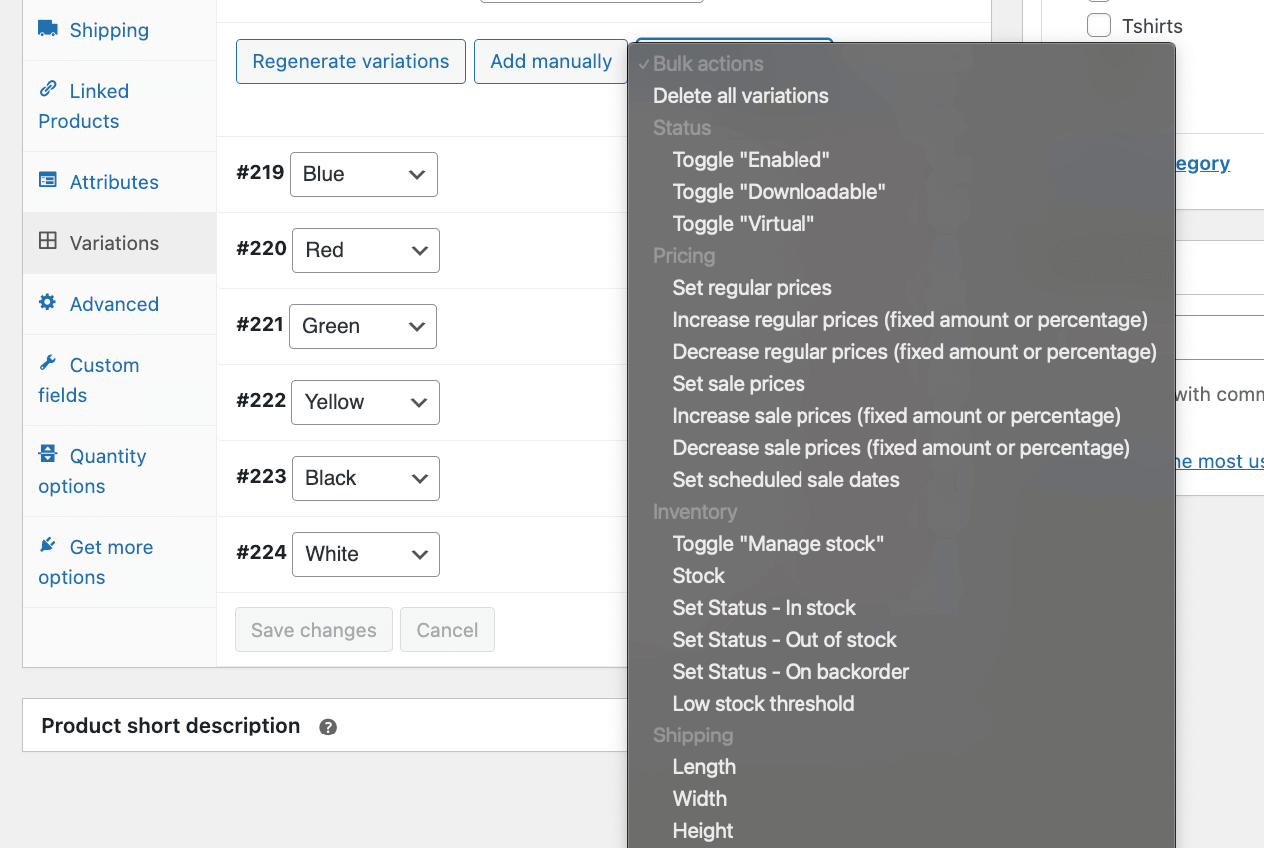This screenshot has height=848, width=1264.
Task: Click the Linked Products link icon
Action: 47,89
